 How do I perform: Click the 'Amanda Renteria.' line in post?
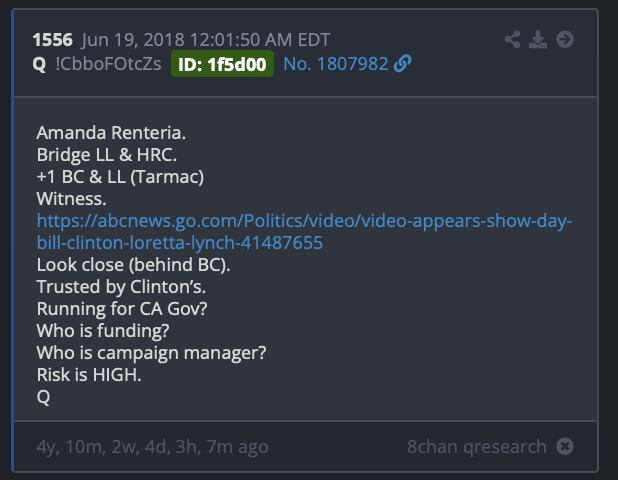click(x=111, y=133)
